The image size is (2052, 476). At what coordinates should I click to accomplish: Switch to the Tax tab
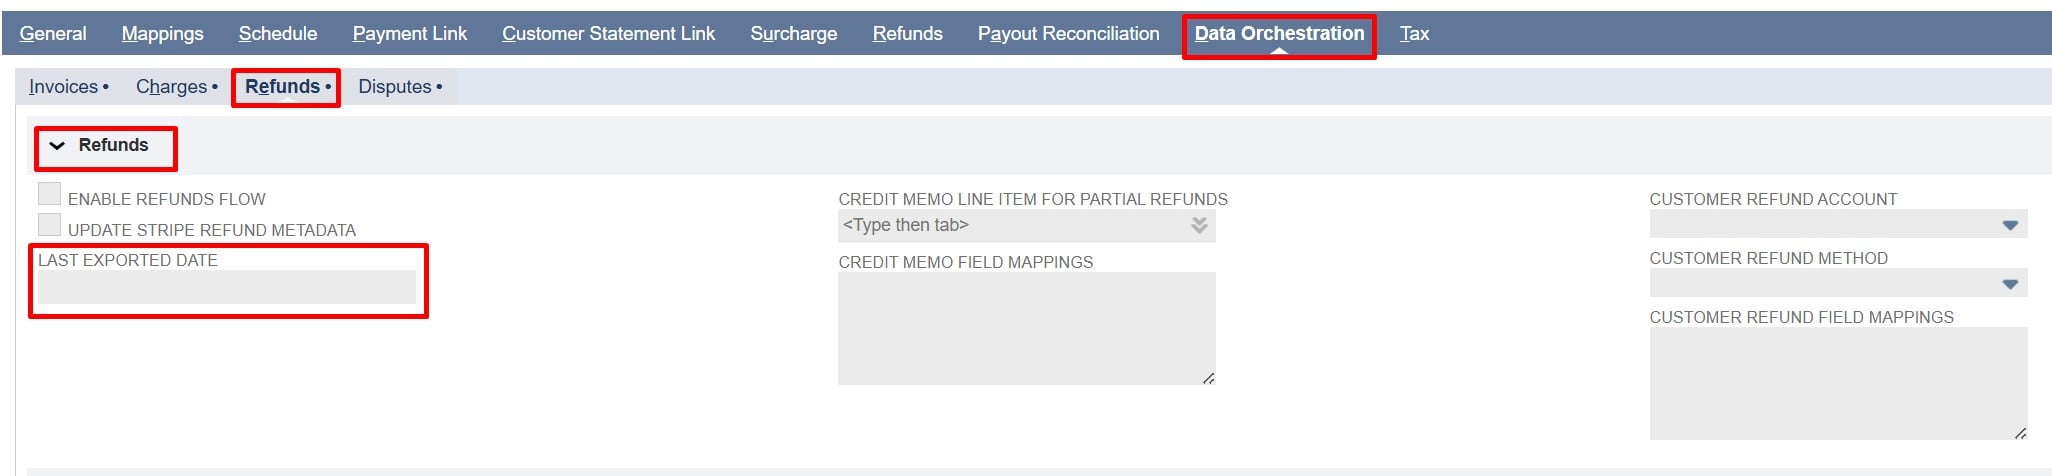pyautogui.click(x=1414, y=34)
